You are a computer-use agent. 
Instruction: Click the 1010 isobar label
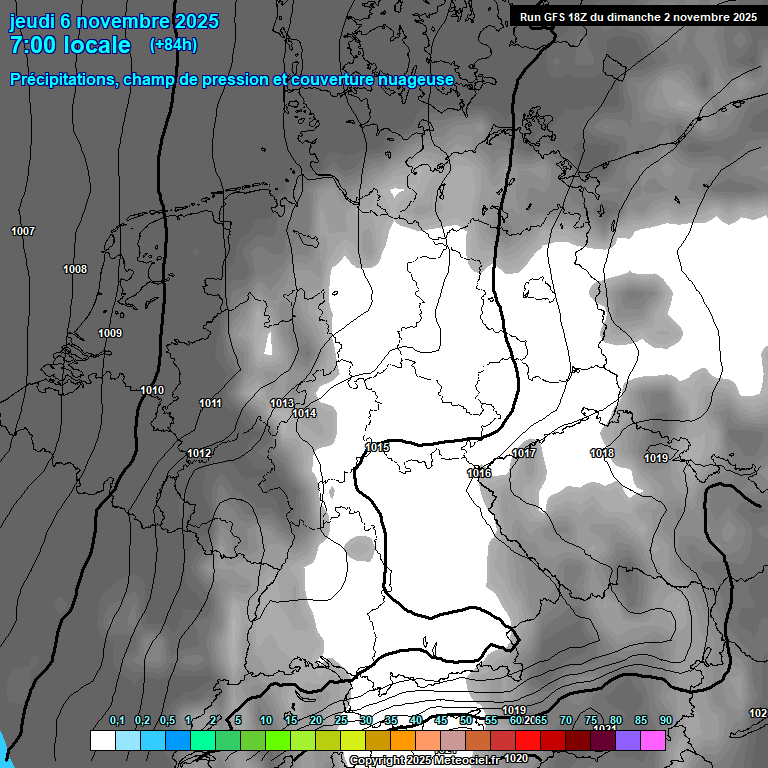pos(152,391)
